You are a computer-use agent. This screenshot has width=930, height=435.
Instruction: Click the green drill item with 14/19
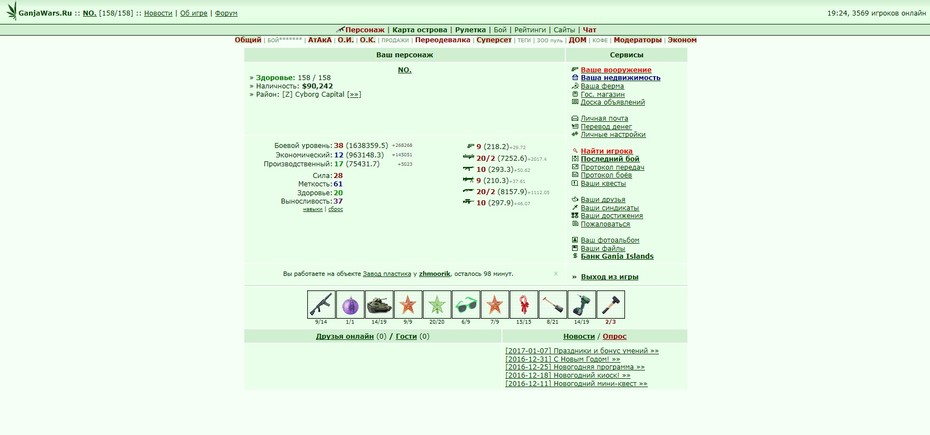click(x=582, y=304)
